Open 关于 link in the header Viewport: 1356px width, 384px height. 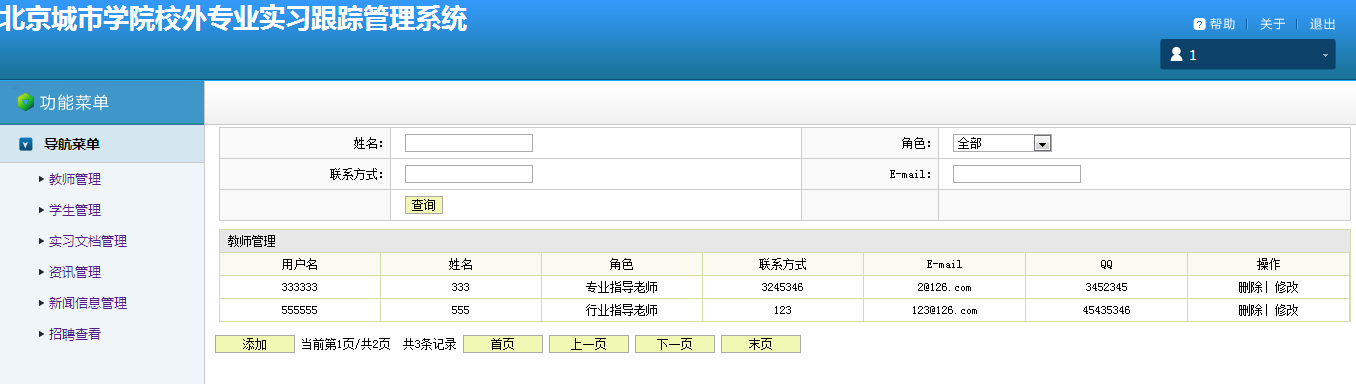tap(1272, 24)
